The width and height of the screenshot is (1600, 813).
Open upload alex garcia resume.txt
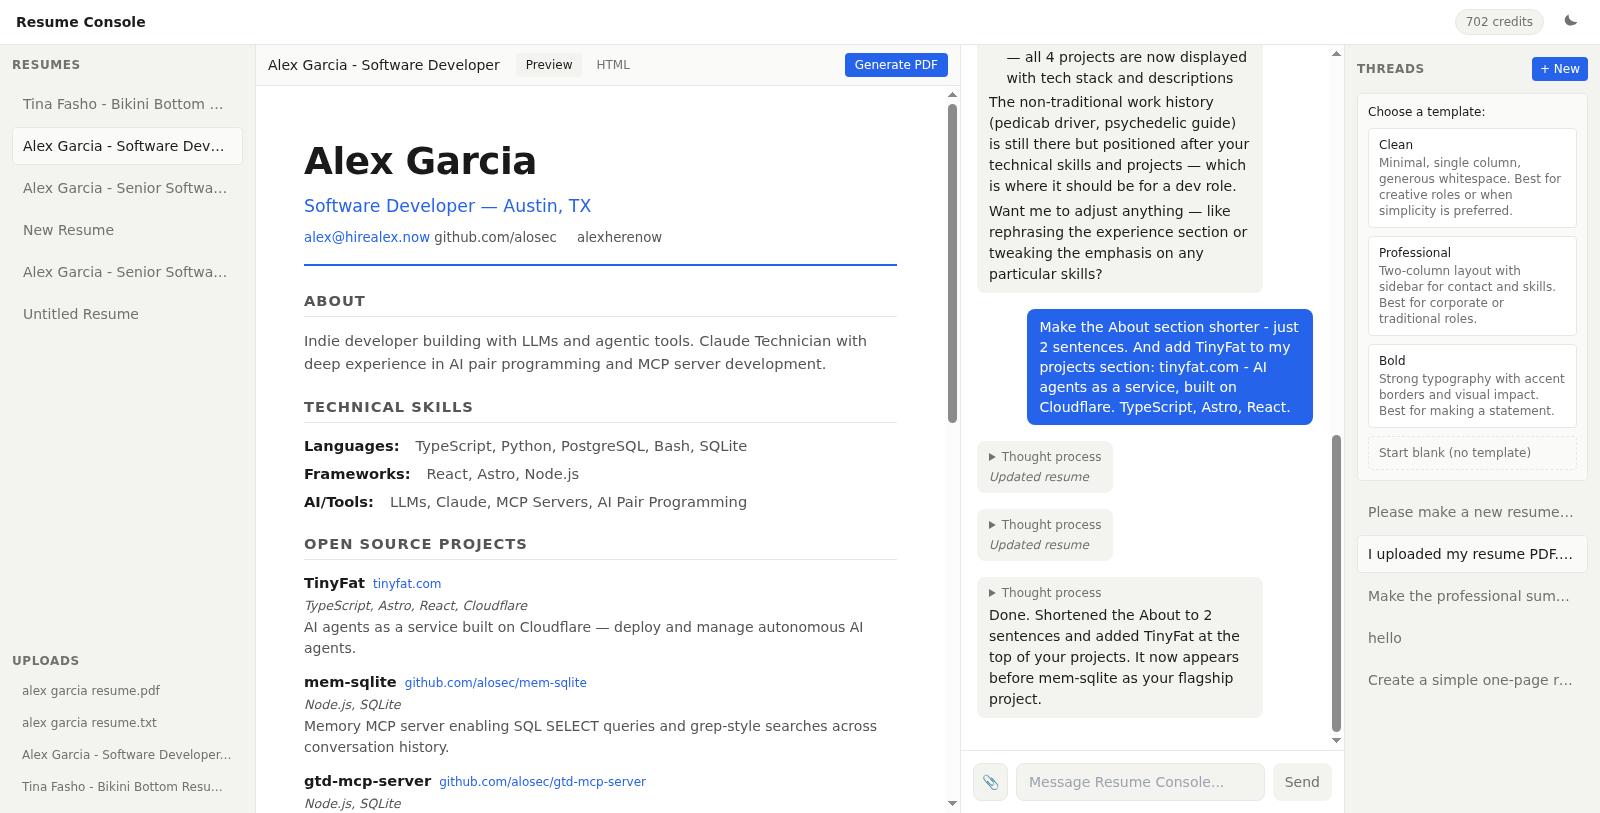click(x=127, y=723)
